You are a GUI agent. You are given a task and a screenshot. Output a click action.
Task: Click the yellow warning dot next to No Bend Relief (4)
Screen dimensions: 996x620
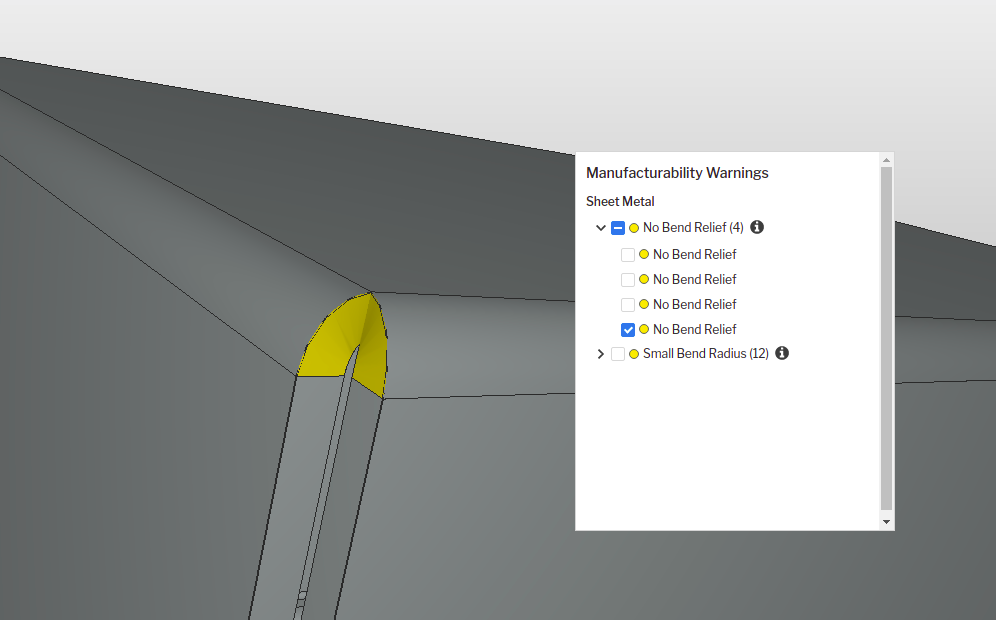point(633,227)
